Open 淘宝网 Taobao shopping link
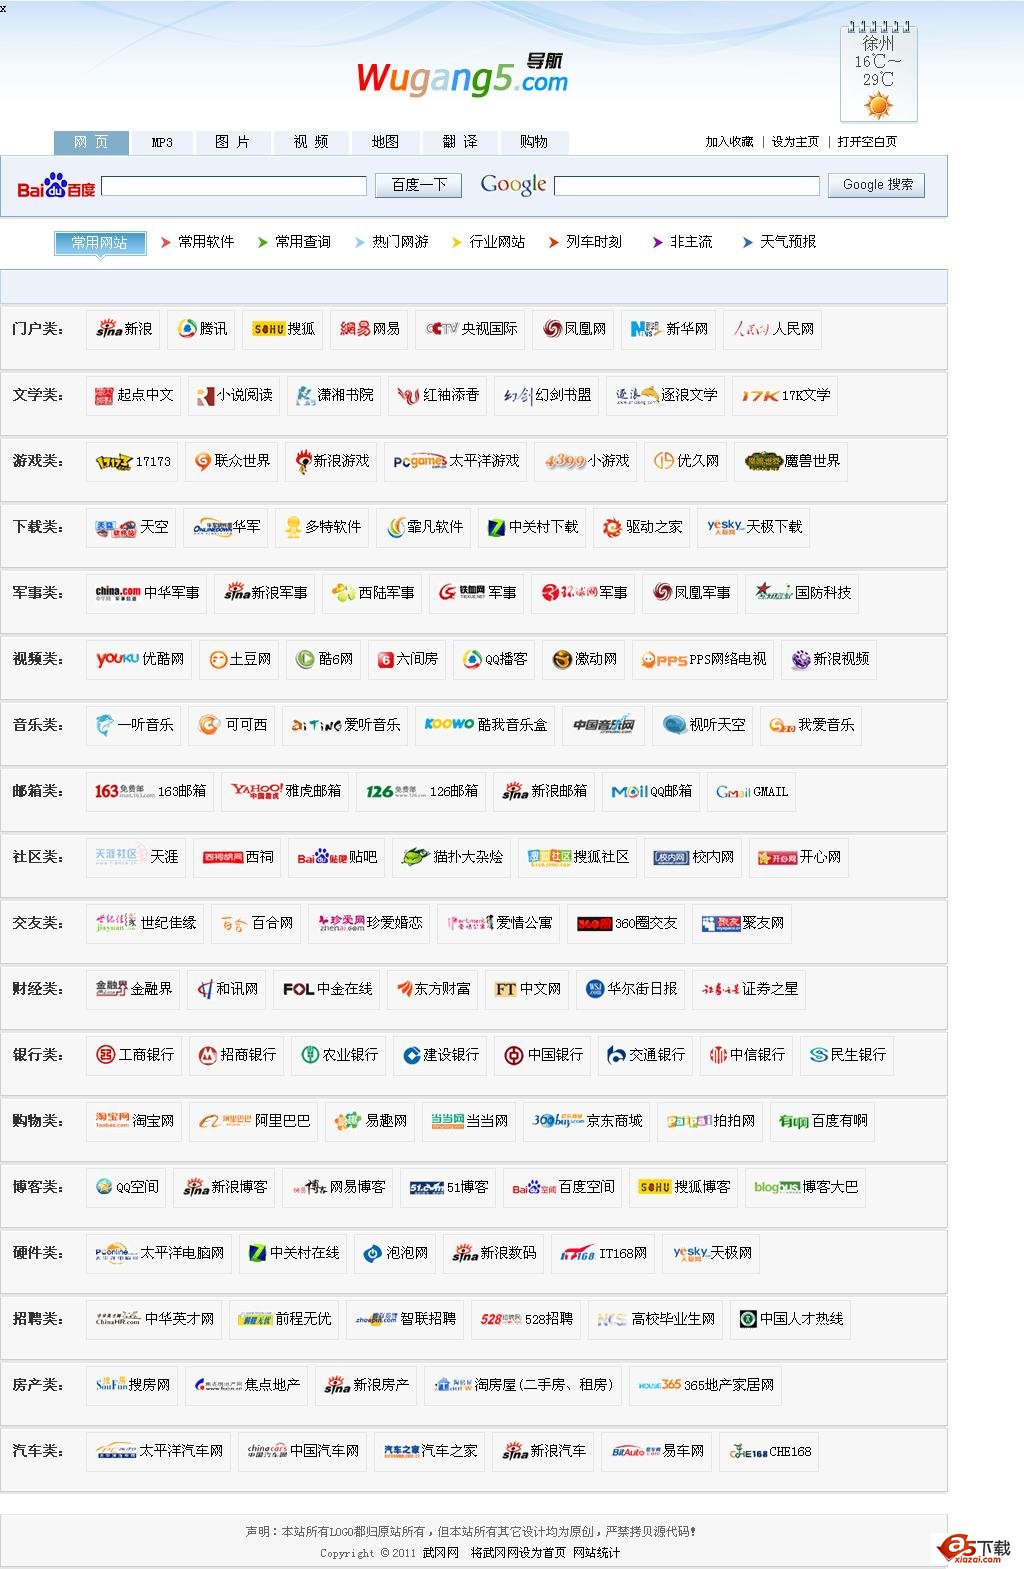Screen dimensions: 1024x1569 tap(134, 1121)
